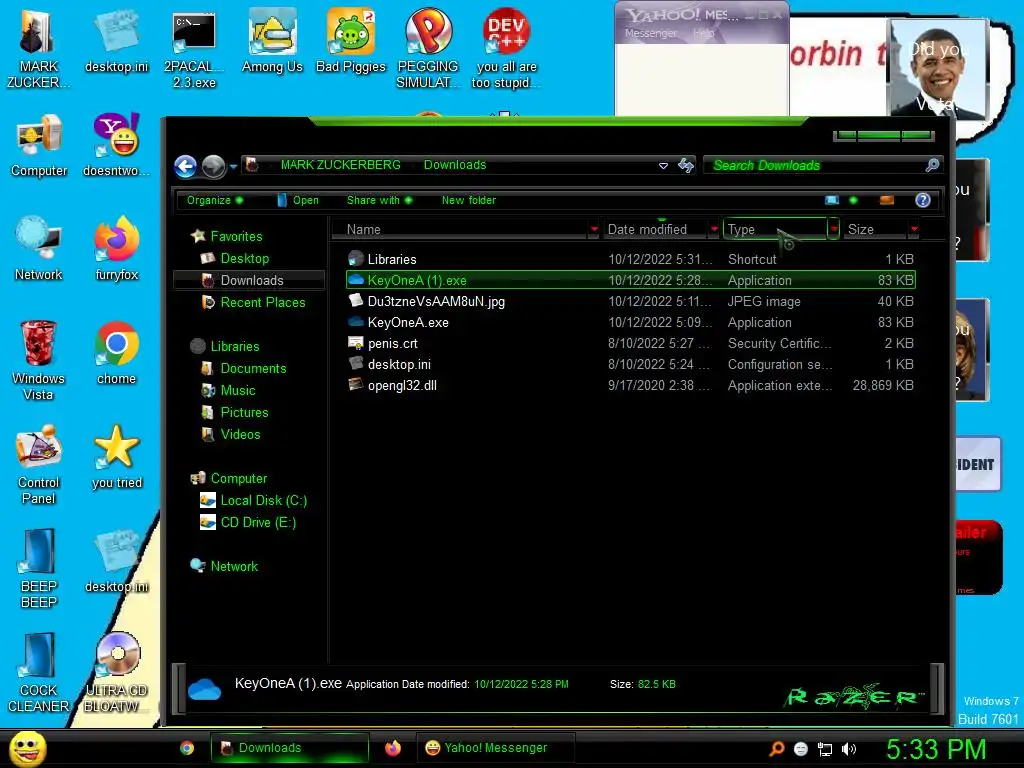Select desktop.ini in the file list
Screen dimensions: 1024x768
(630, 364)
